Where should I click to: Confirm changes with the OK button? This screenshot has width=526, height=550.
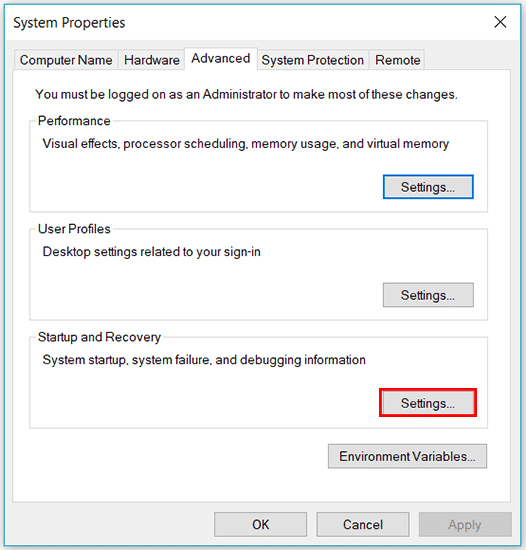pos(261,524)
